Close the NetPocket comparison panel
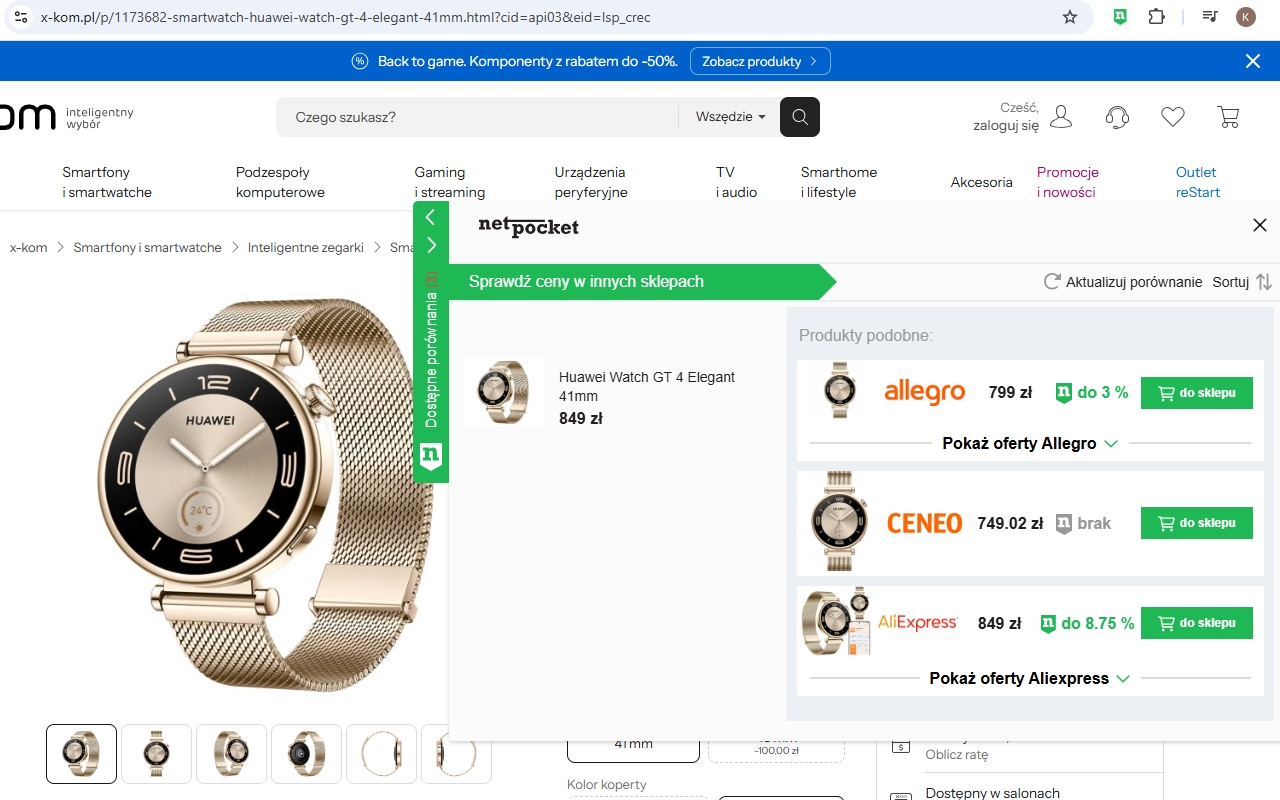 (x=1260, y=225)
